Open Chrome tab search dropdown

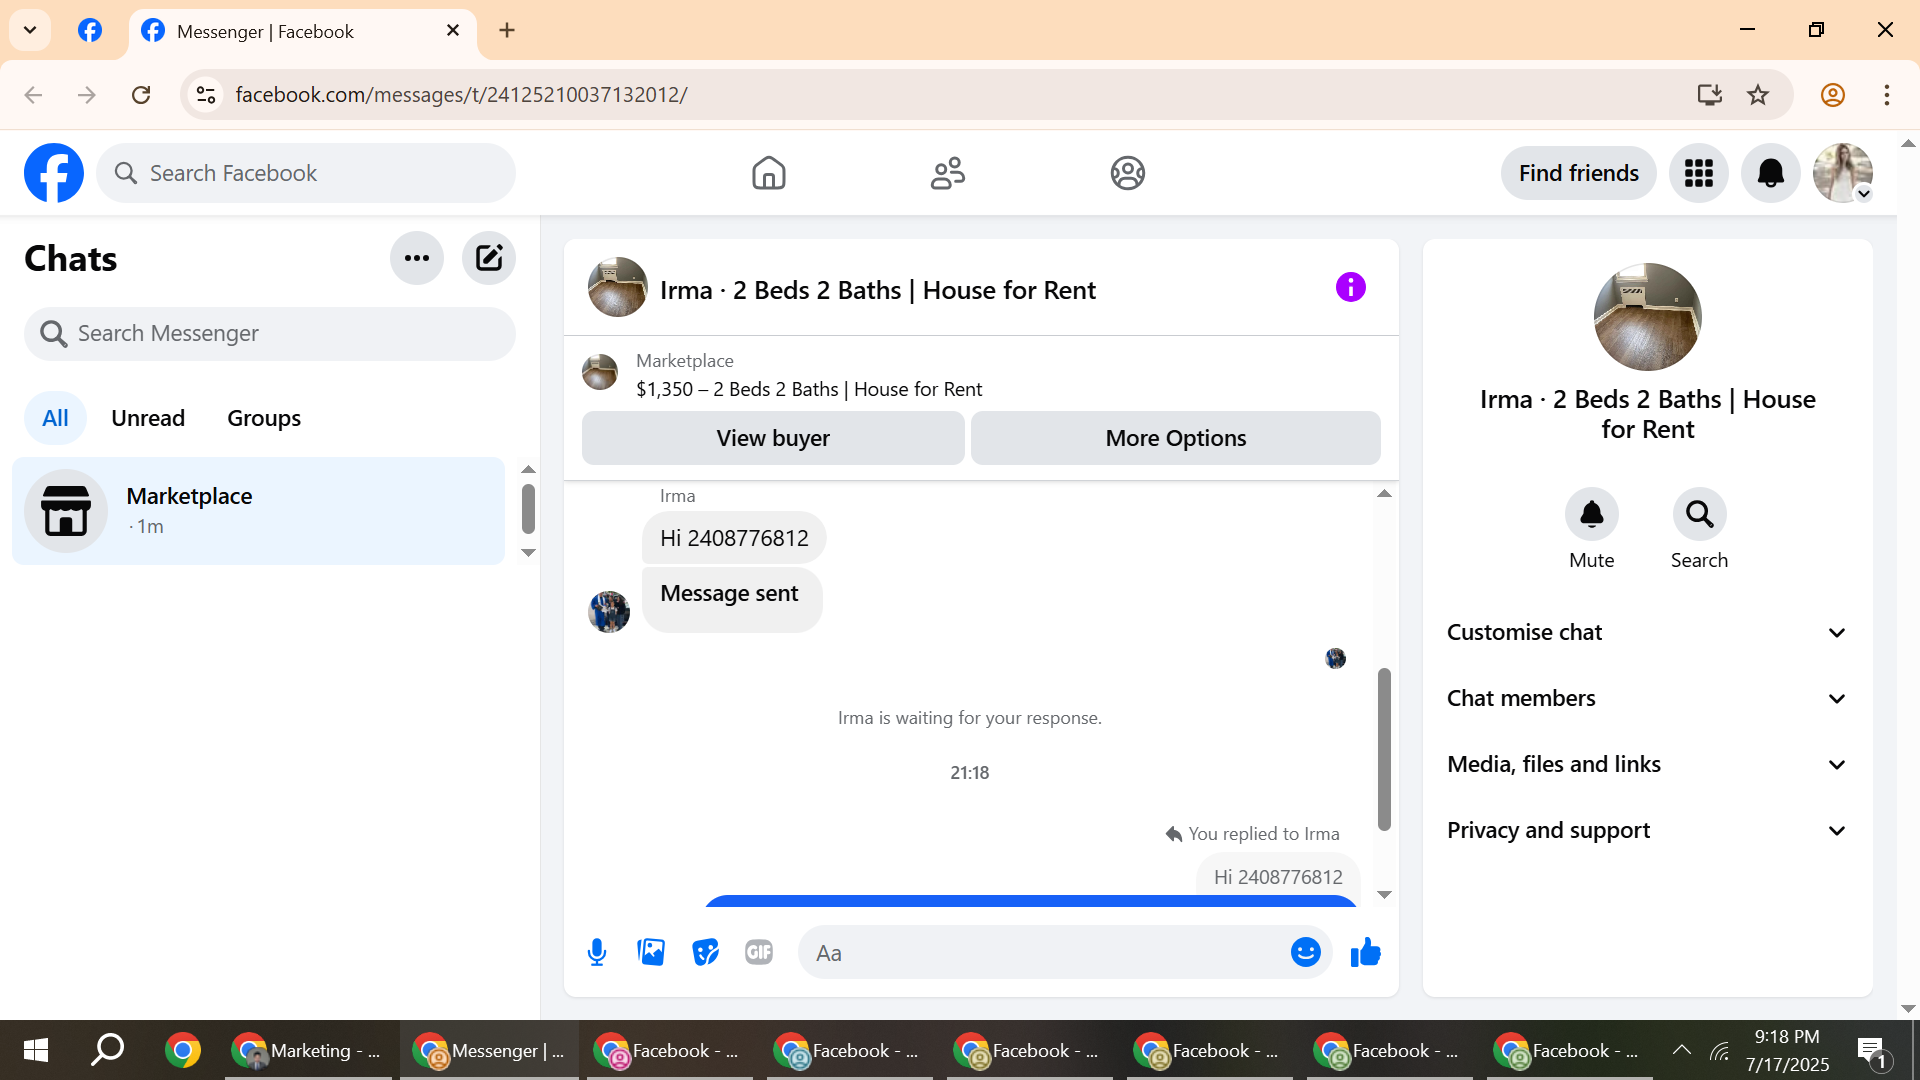pyautogui.click(x=30, y=30)
